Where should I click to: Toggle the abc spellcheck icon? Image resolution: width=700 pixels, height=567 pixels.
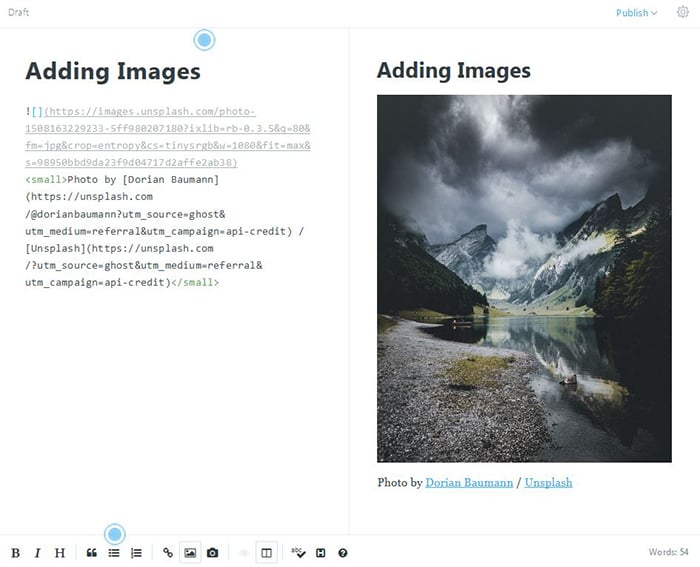298,553
